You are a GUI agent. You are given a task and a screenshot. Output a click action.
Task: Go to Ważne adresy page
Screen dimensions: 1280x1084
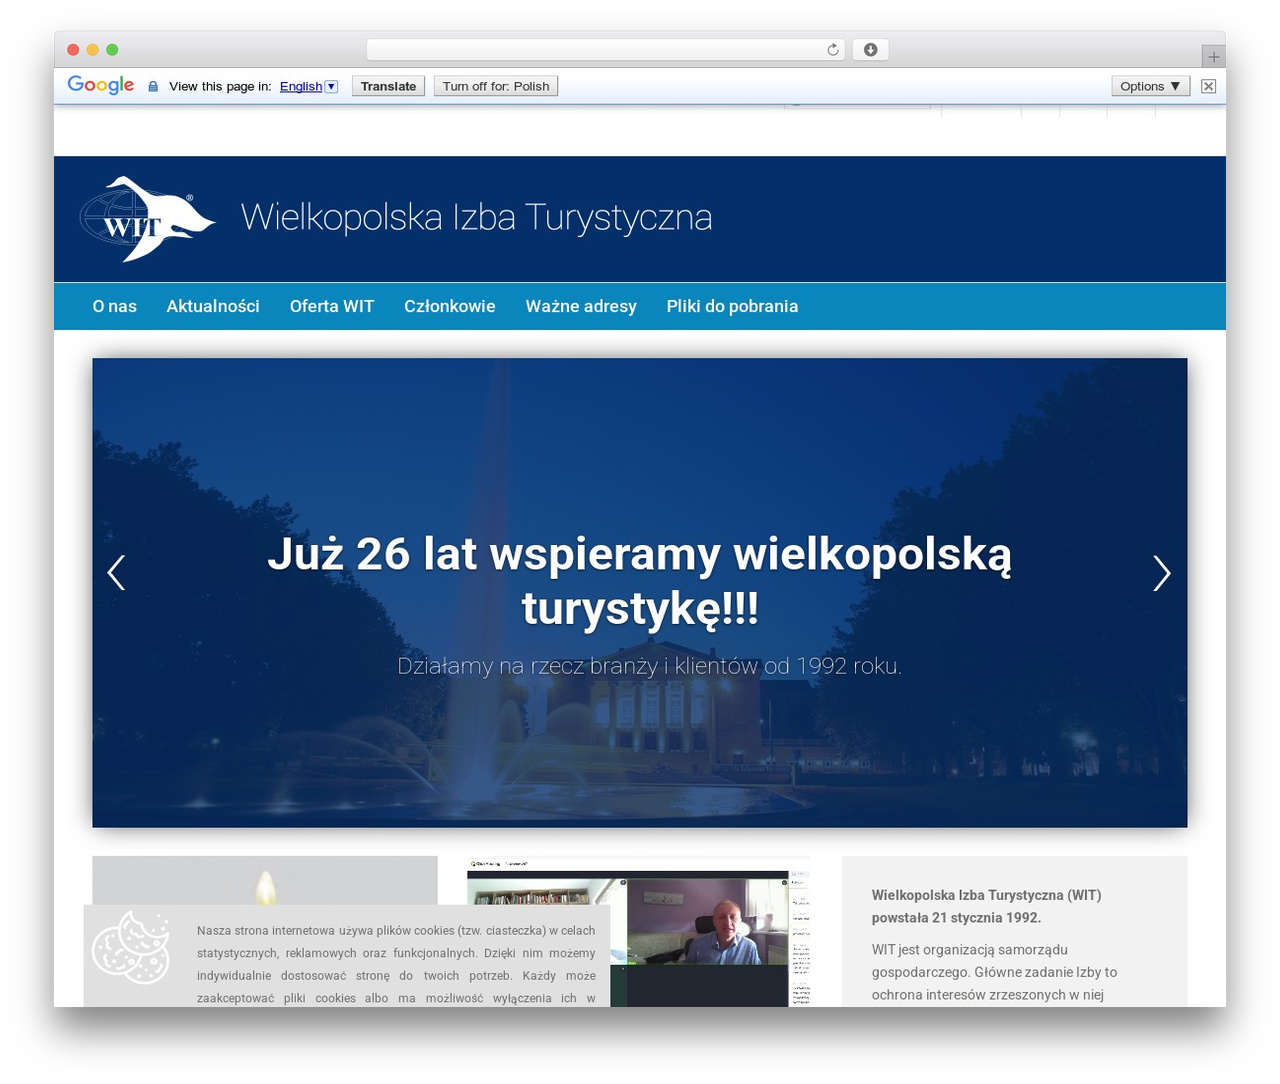coord(581,306)
